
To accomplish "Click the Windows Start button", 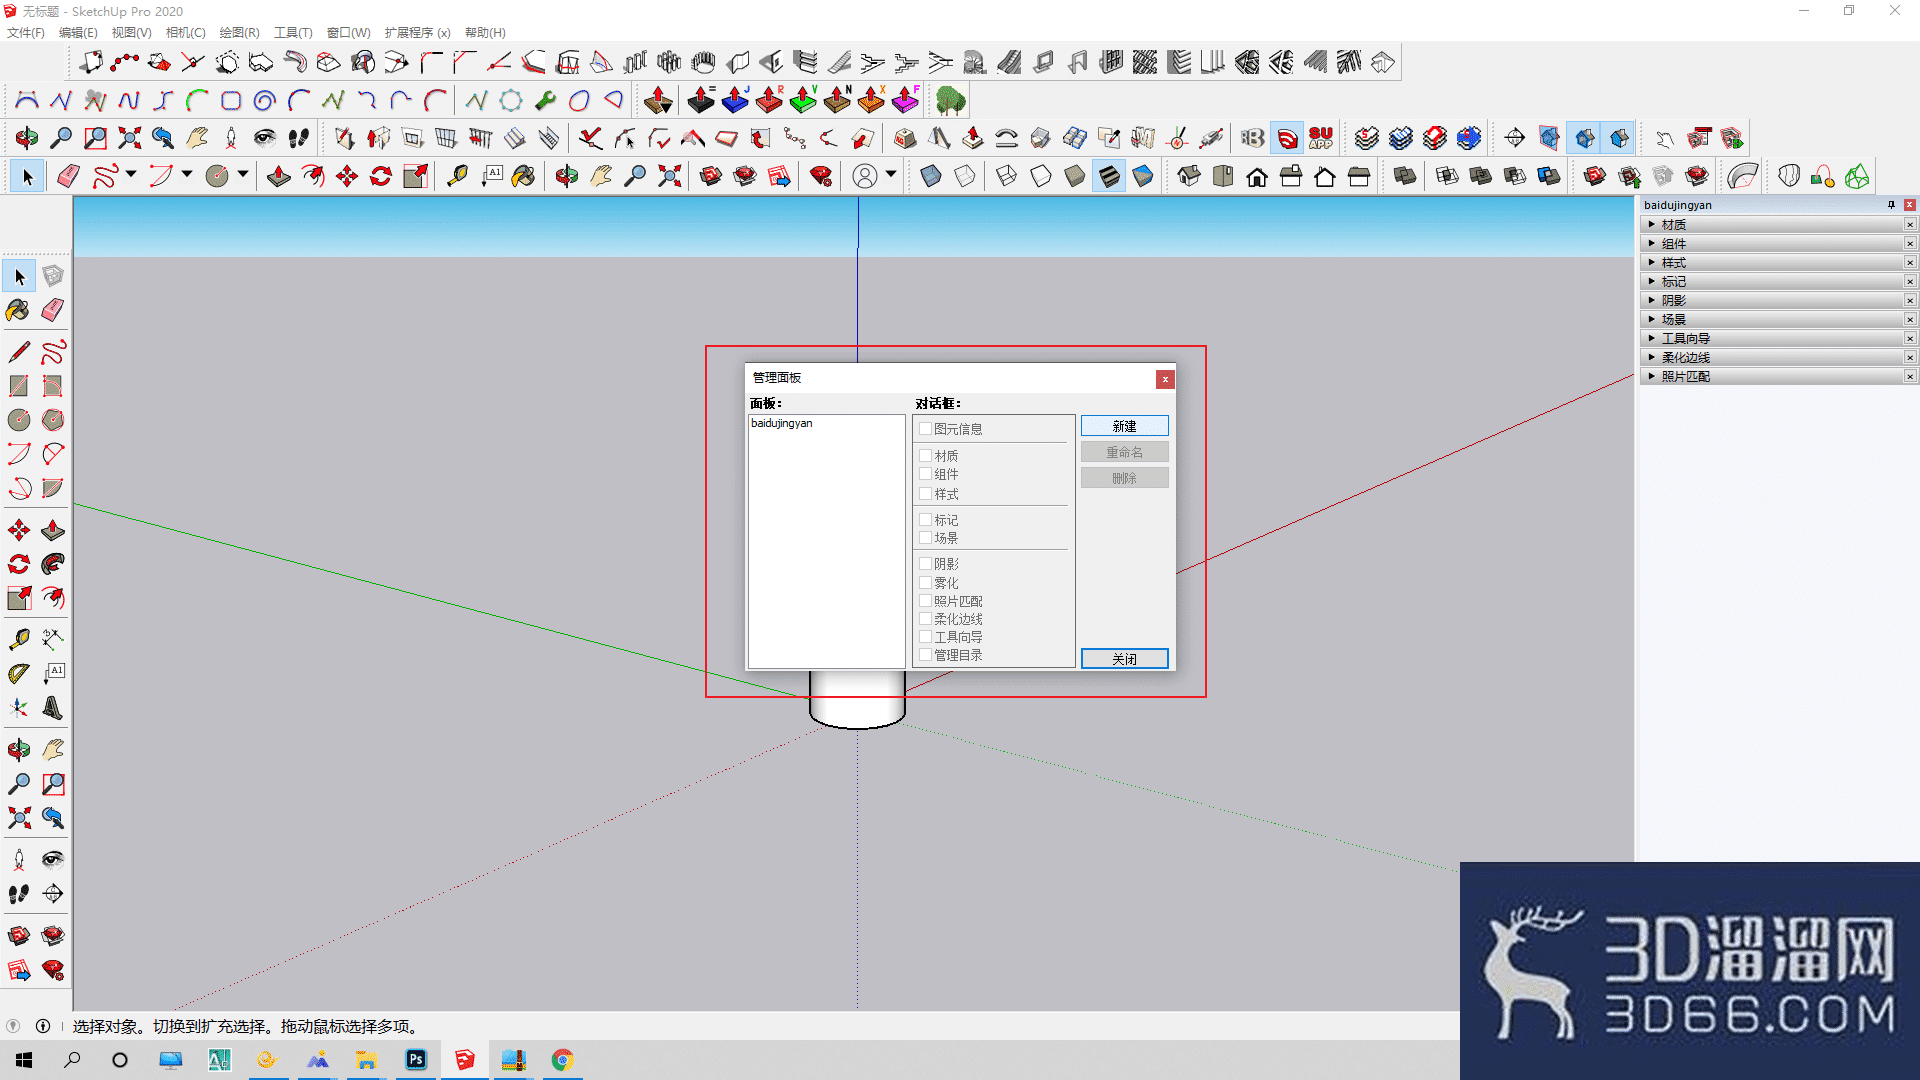I will pos(24,1059).
